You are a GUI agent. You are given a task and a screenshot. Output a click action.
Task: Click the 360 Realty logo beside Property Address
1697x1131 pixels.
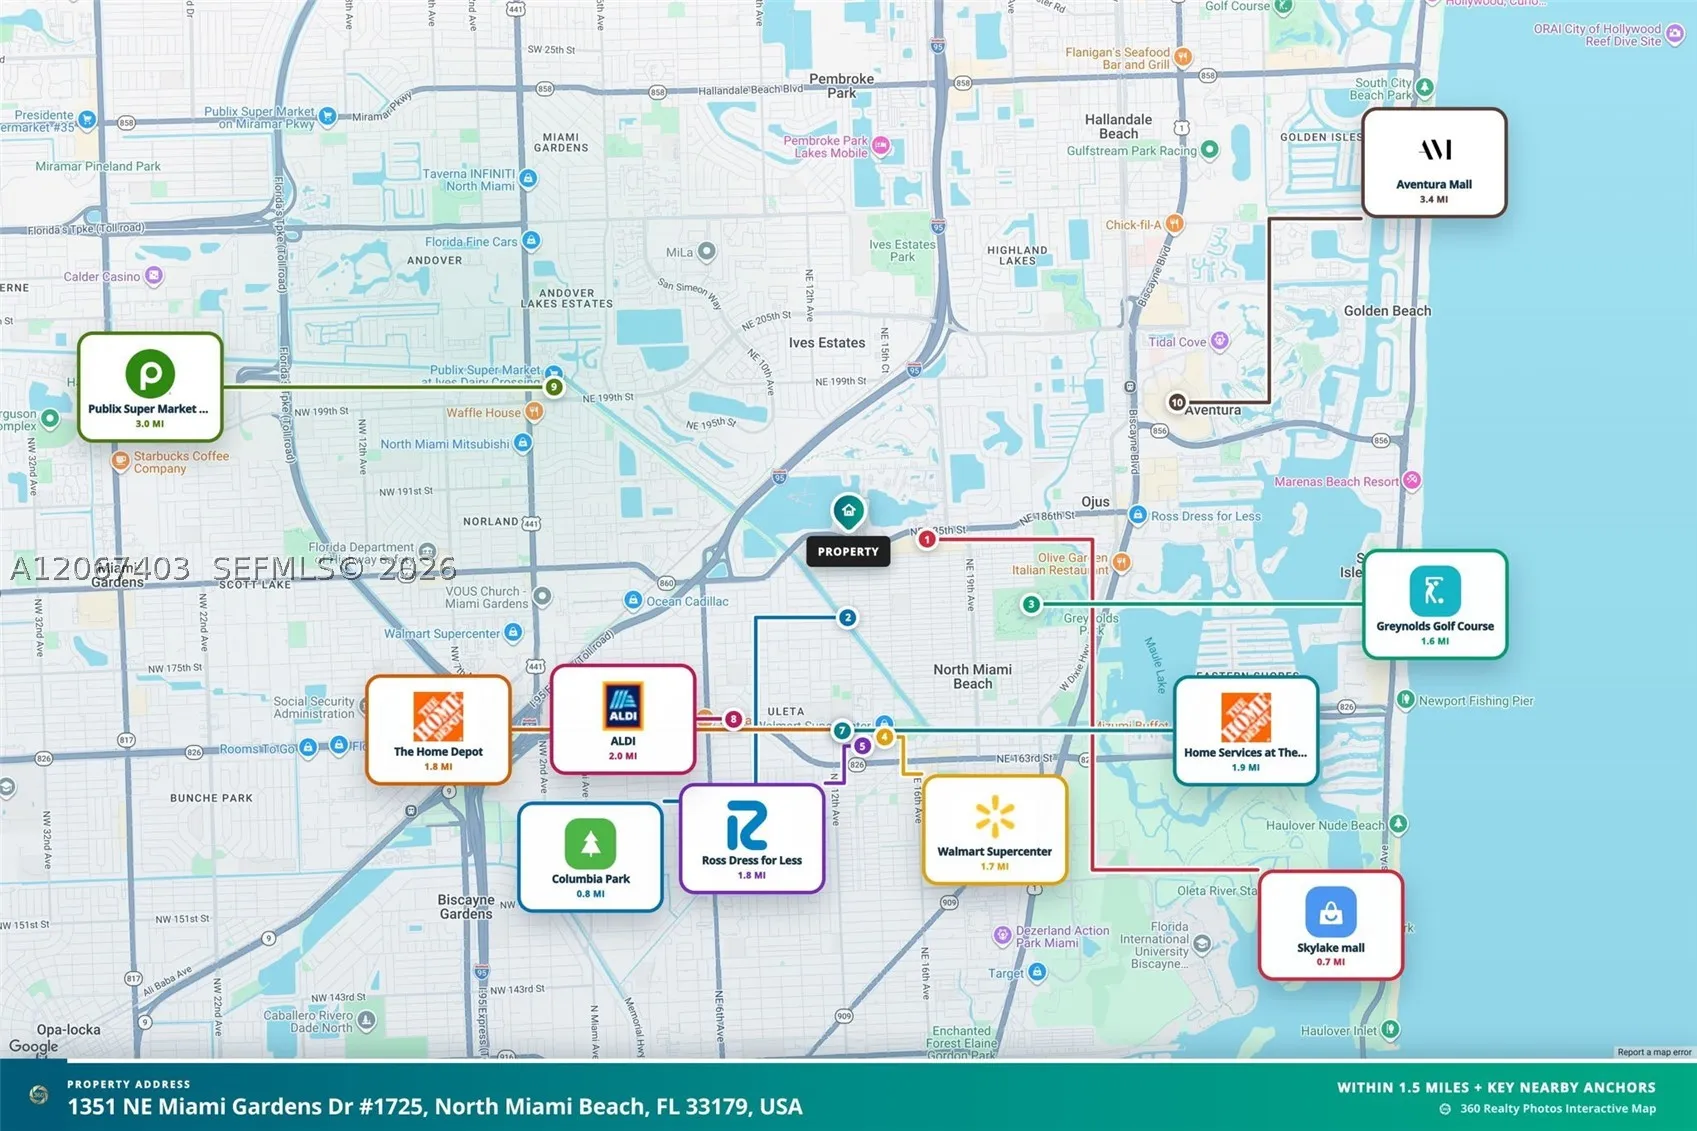tap(39, 1095)
